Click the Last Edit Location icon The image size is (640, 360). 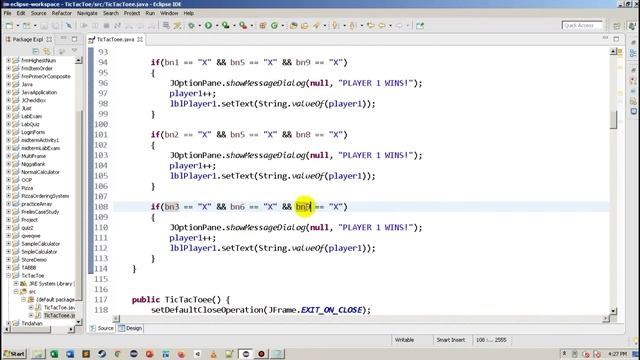tap(370, 26)
